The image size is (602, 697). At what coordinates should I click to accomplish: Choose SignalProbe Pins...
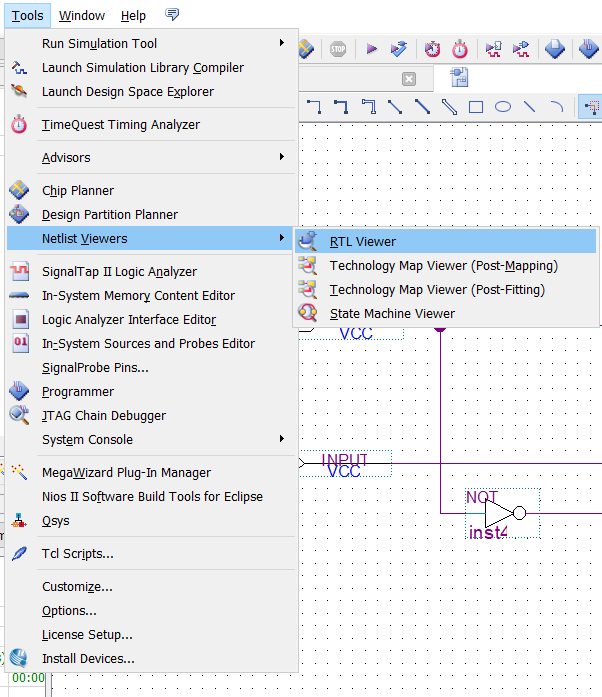point(153,368)
